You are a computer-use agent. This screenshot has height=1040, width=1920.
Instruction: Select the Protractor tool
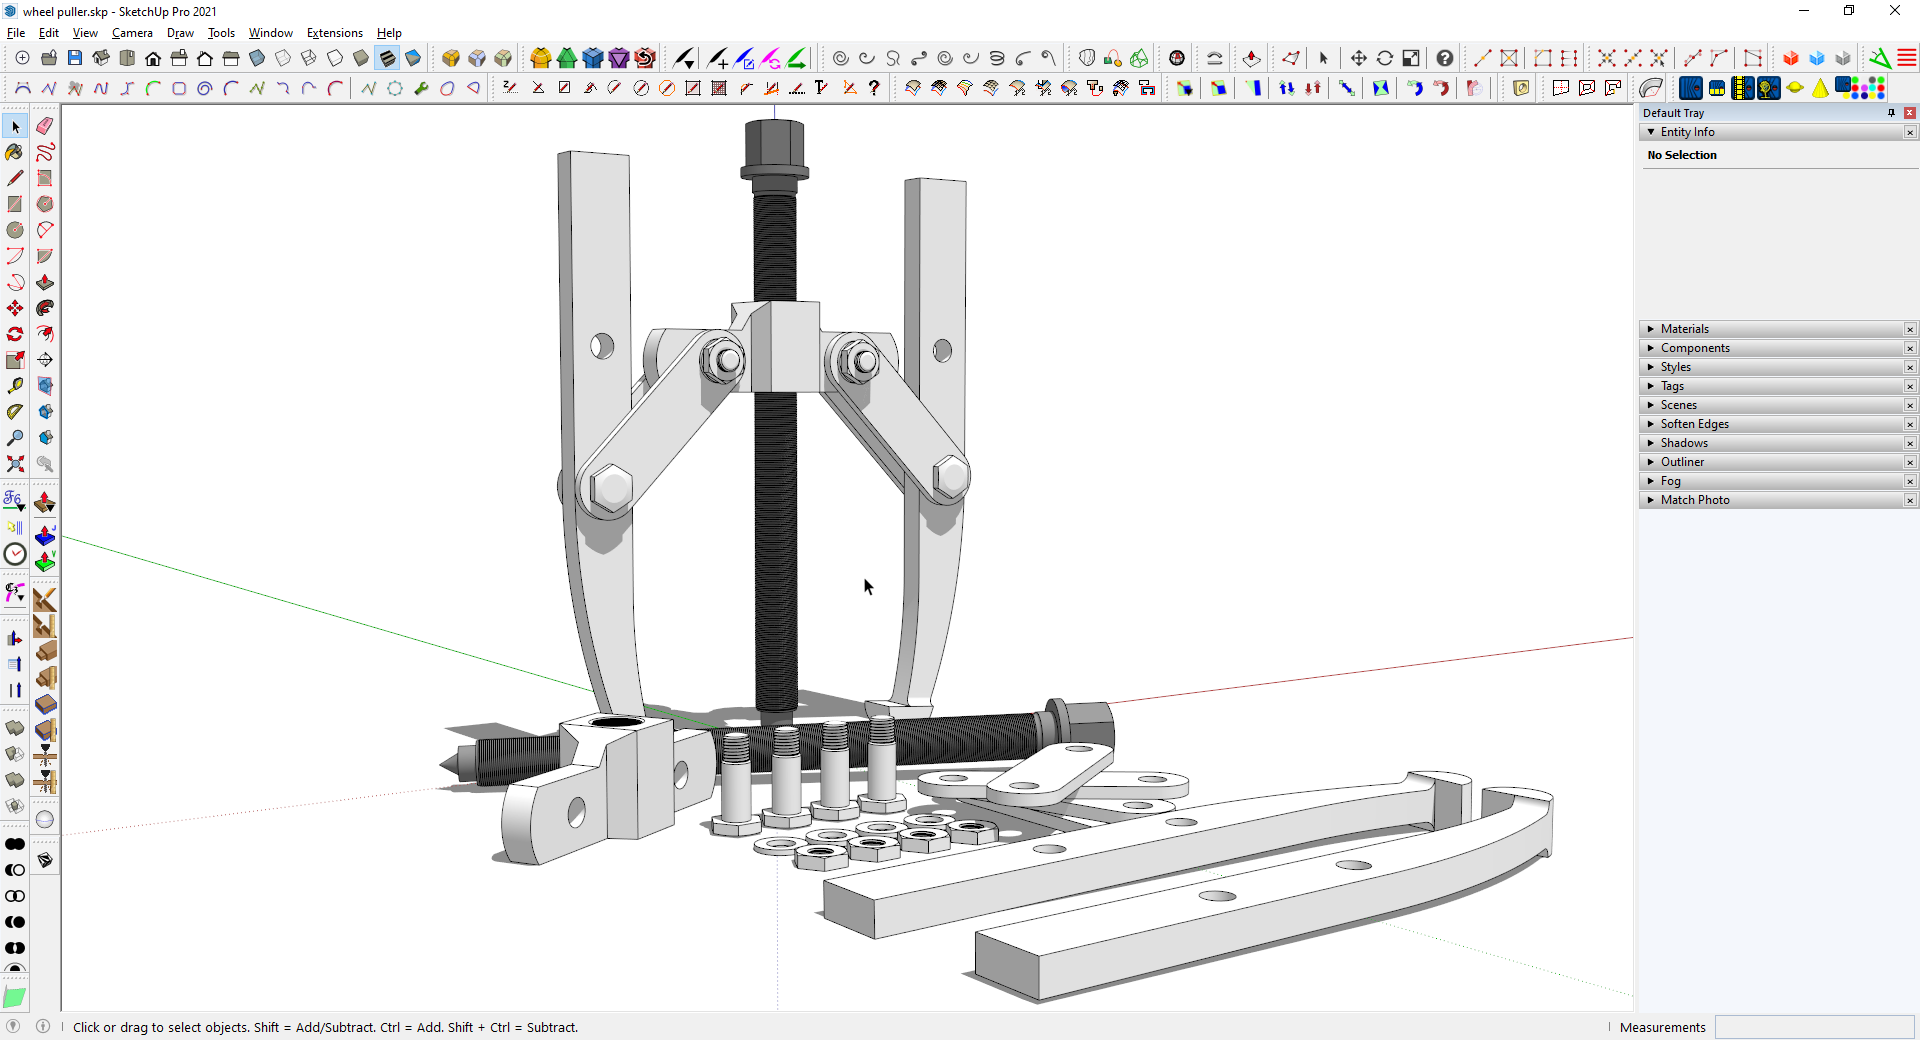[x=15, y=412]
